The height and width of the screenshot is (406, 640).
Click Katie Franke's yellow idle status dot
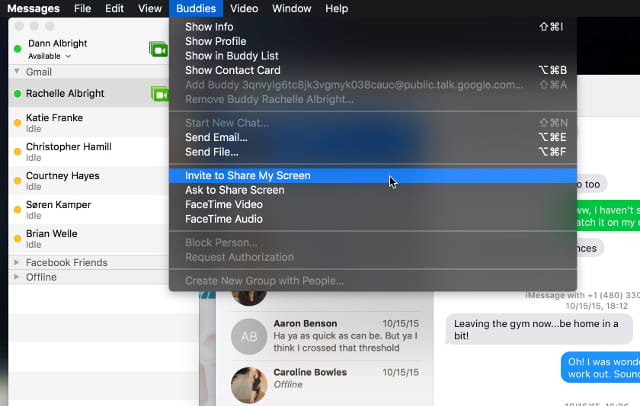coord(18,122)
